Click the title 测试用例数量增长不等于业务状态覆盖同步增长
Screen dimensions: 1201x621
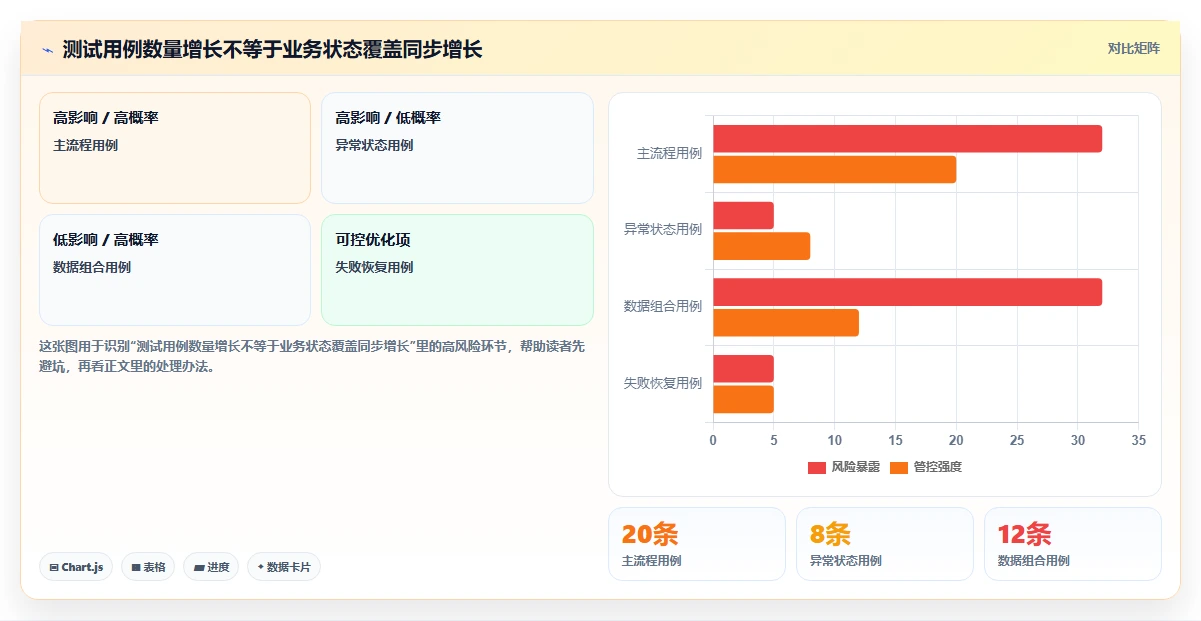(x=272, y=50)
